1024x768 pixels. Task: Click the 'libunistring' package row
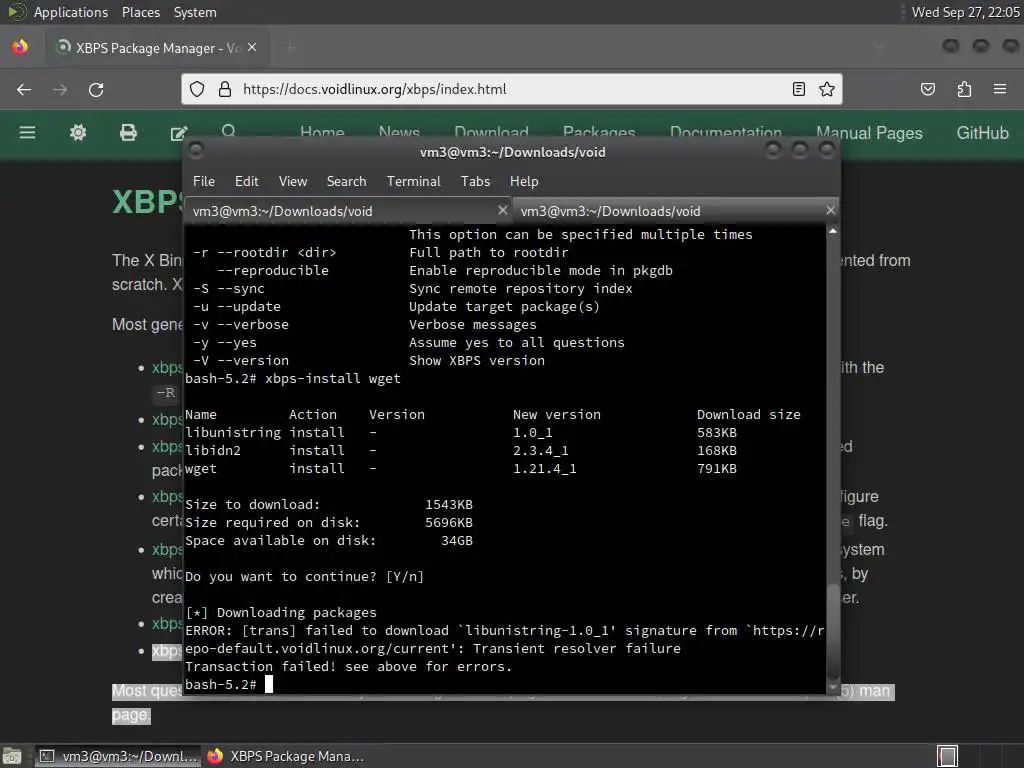click(x=461, y=433)
